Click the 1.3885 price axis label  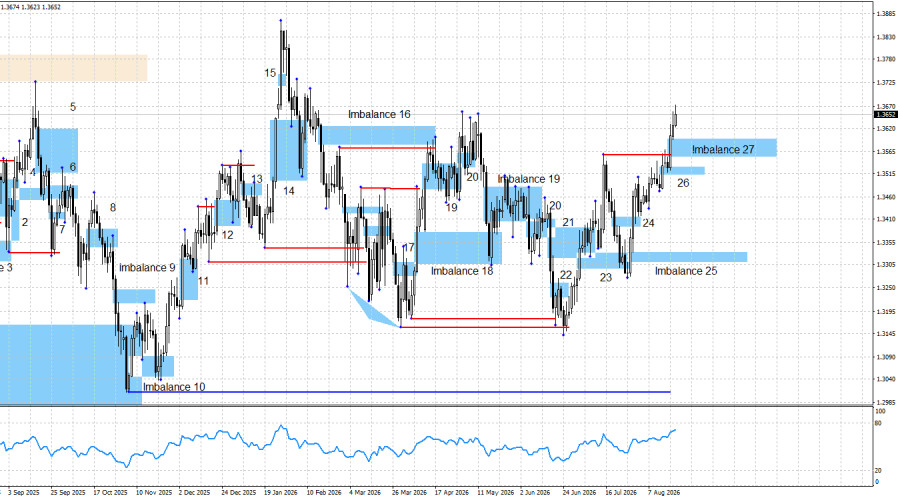tap(886, 14)
